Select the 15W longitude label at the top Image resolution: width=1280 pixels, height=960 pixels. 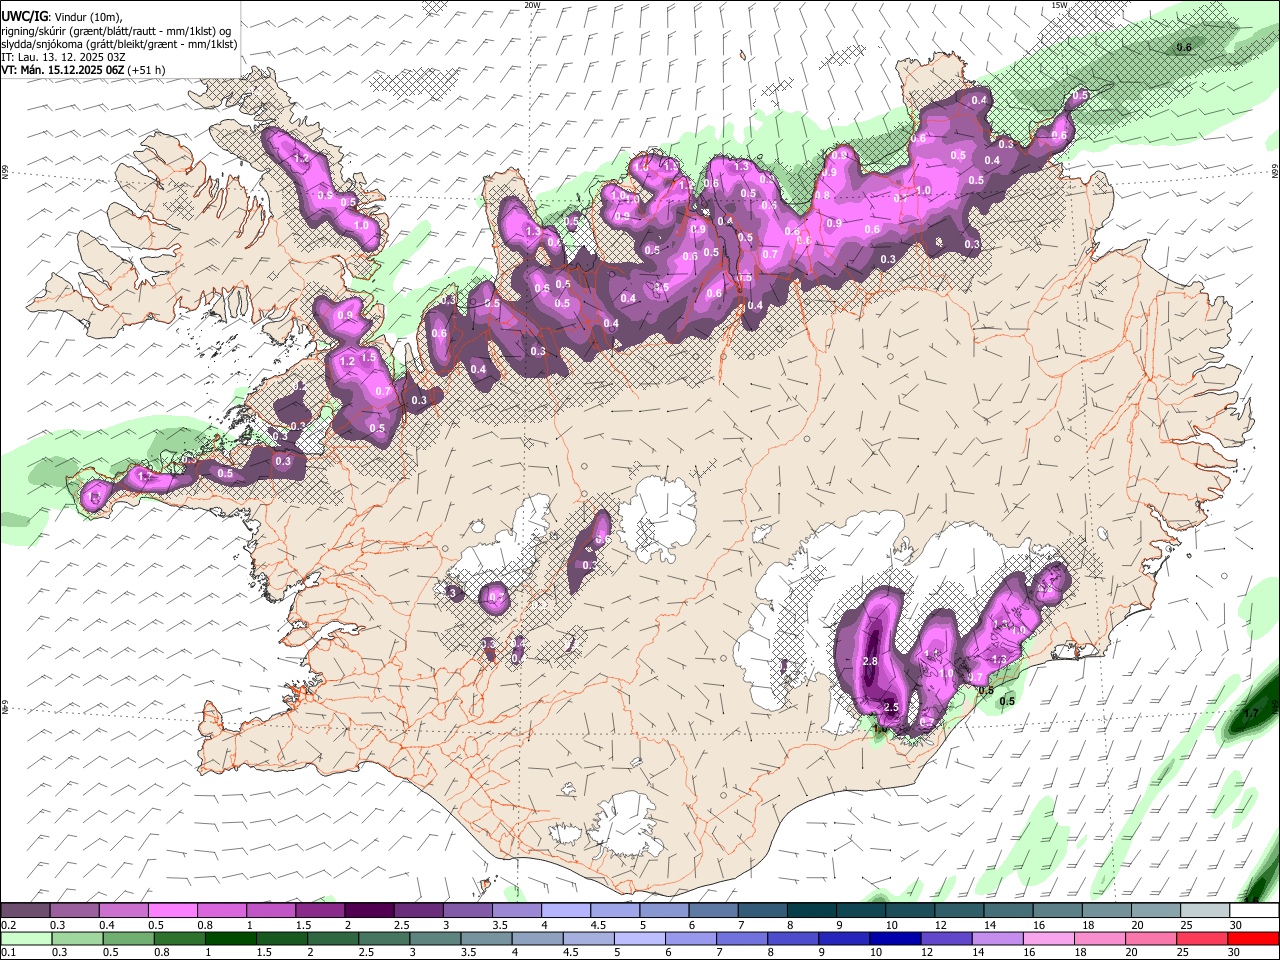tap(1059, 5)
